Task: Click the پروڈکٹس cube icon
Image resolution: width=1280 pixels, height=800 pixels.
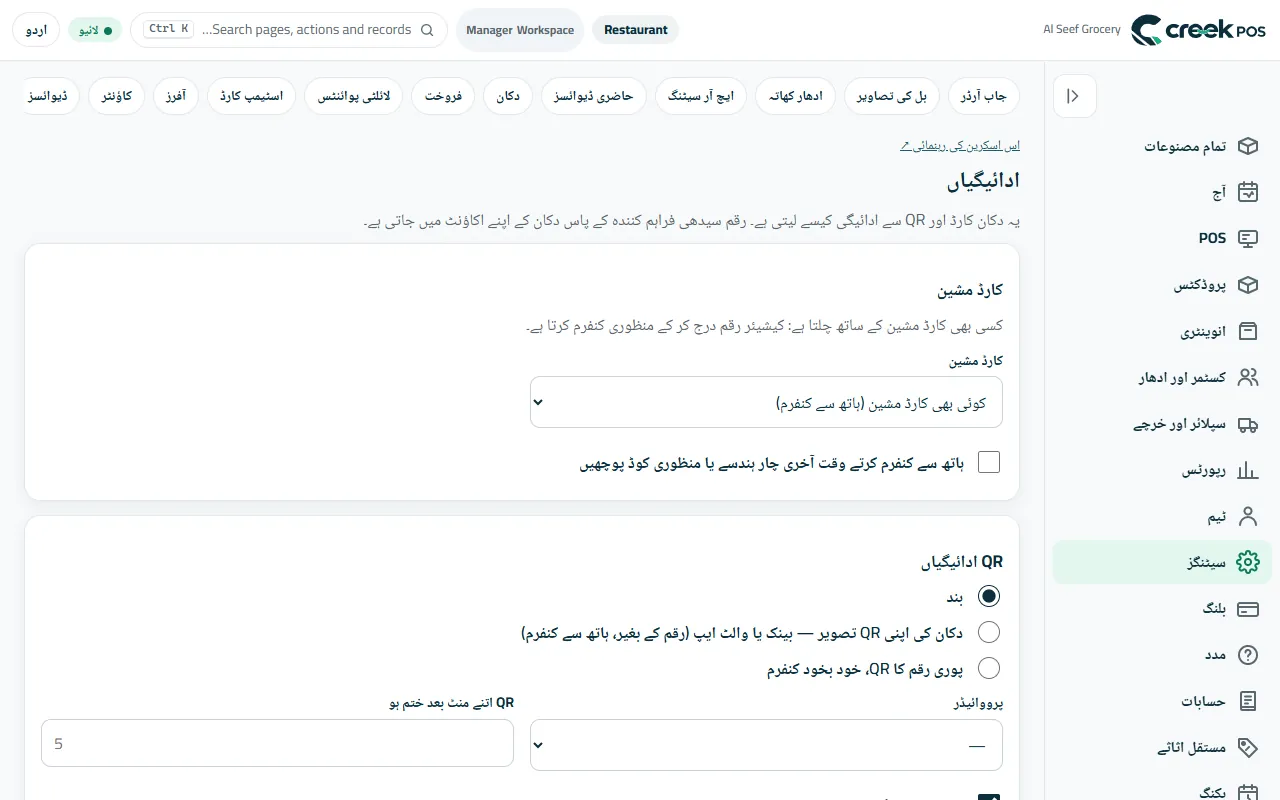Action: tap(1247, 285)
